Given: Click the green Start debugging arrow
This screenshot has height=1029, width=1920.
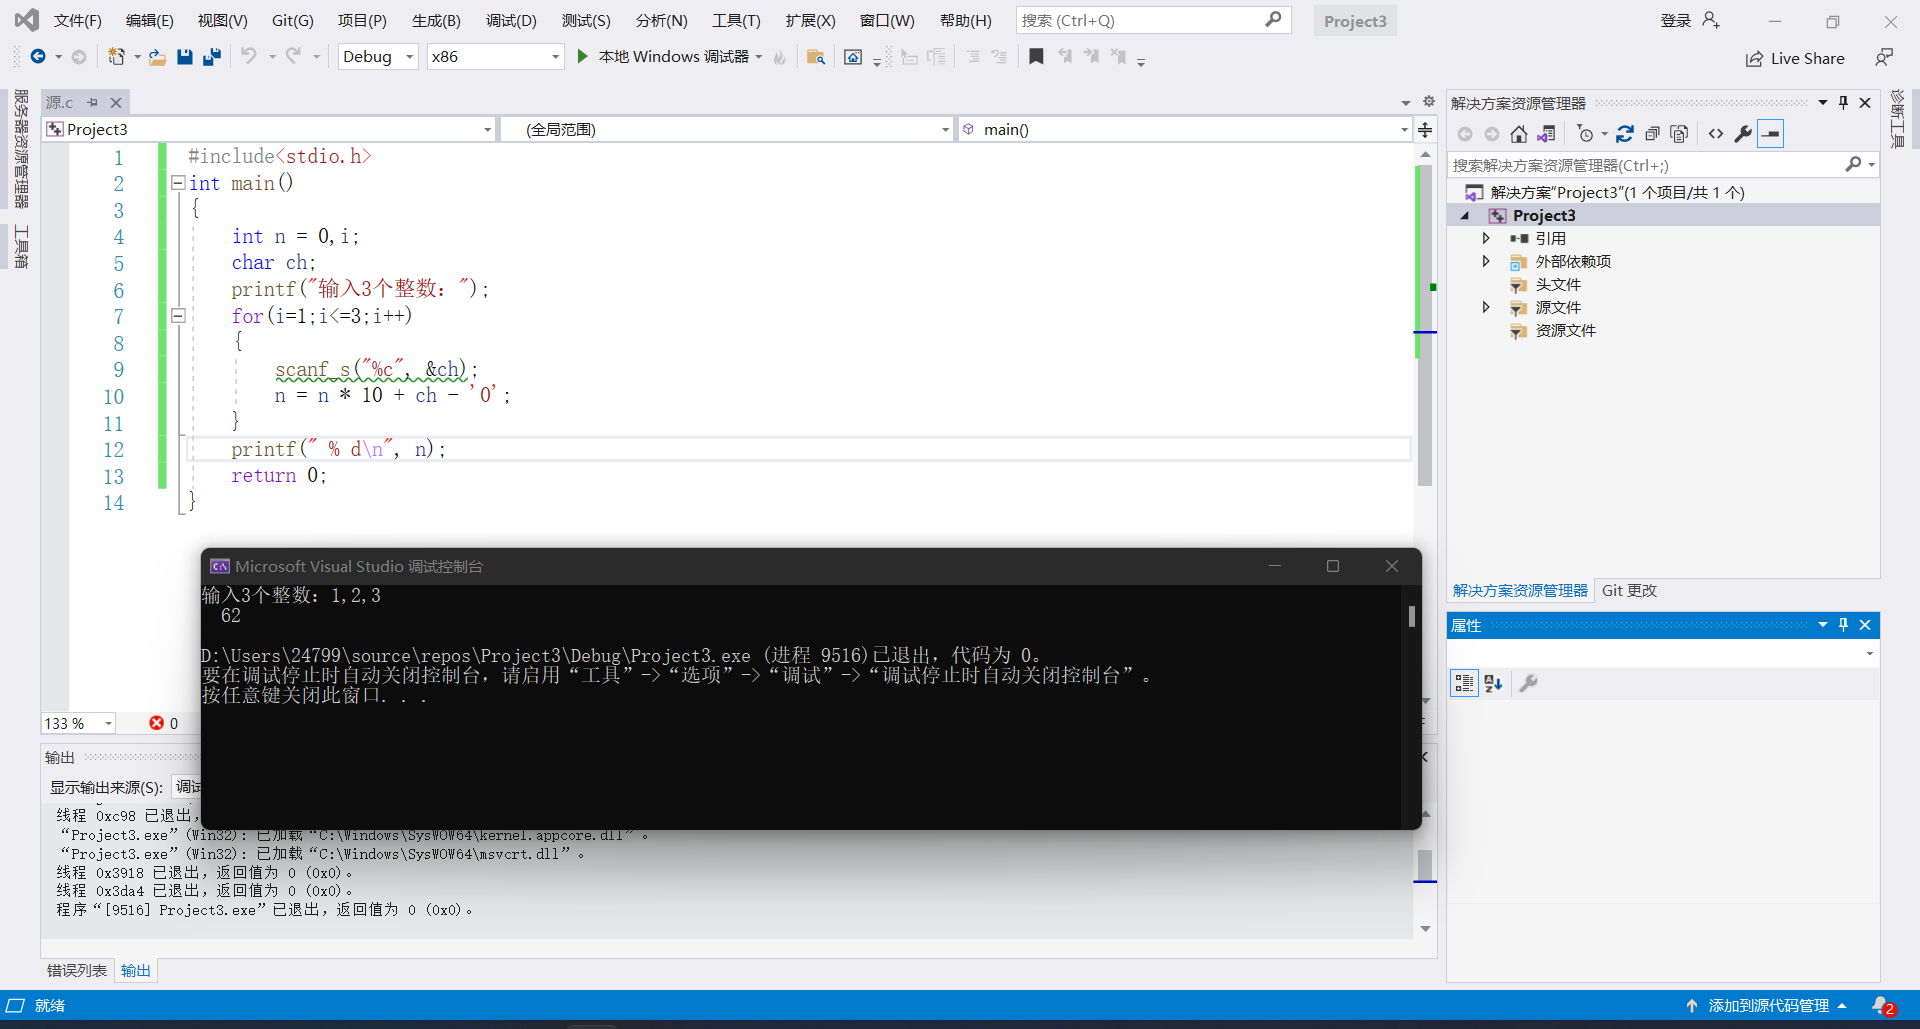Looking at the screenshot, I should pyautogui.click(x=582, y=57).
